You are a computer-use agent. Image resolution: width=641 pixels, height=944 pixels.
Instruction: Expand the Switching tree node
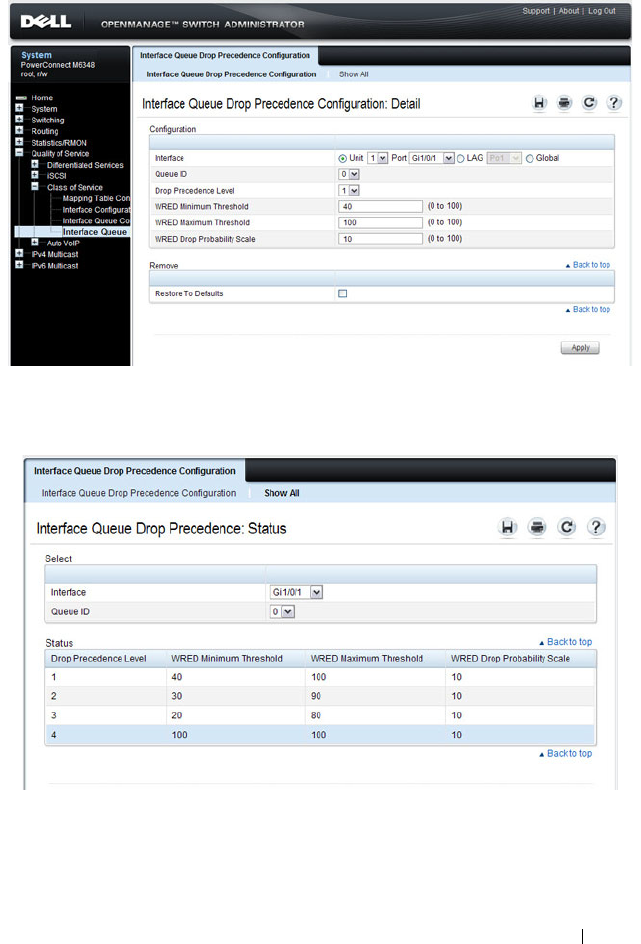19,119
